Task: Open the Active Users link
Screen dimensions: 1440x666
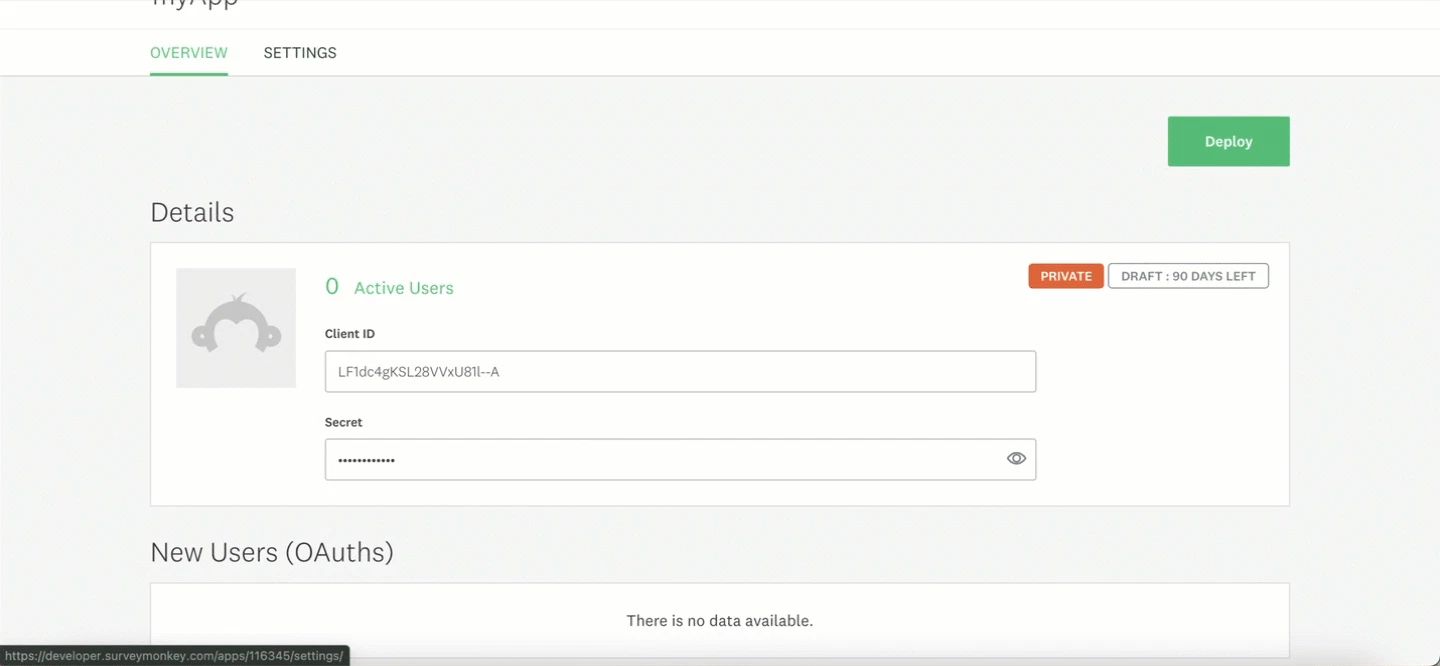Action: pos(403,287)
